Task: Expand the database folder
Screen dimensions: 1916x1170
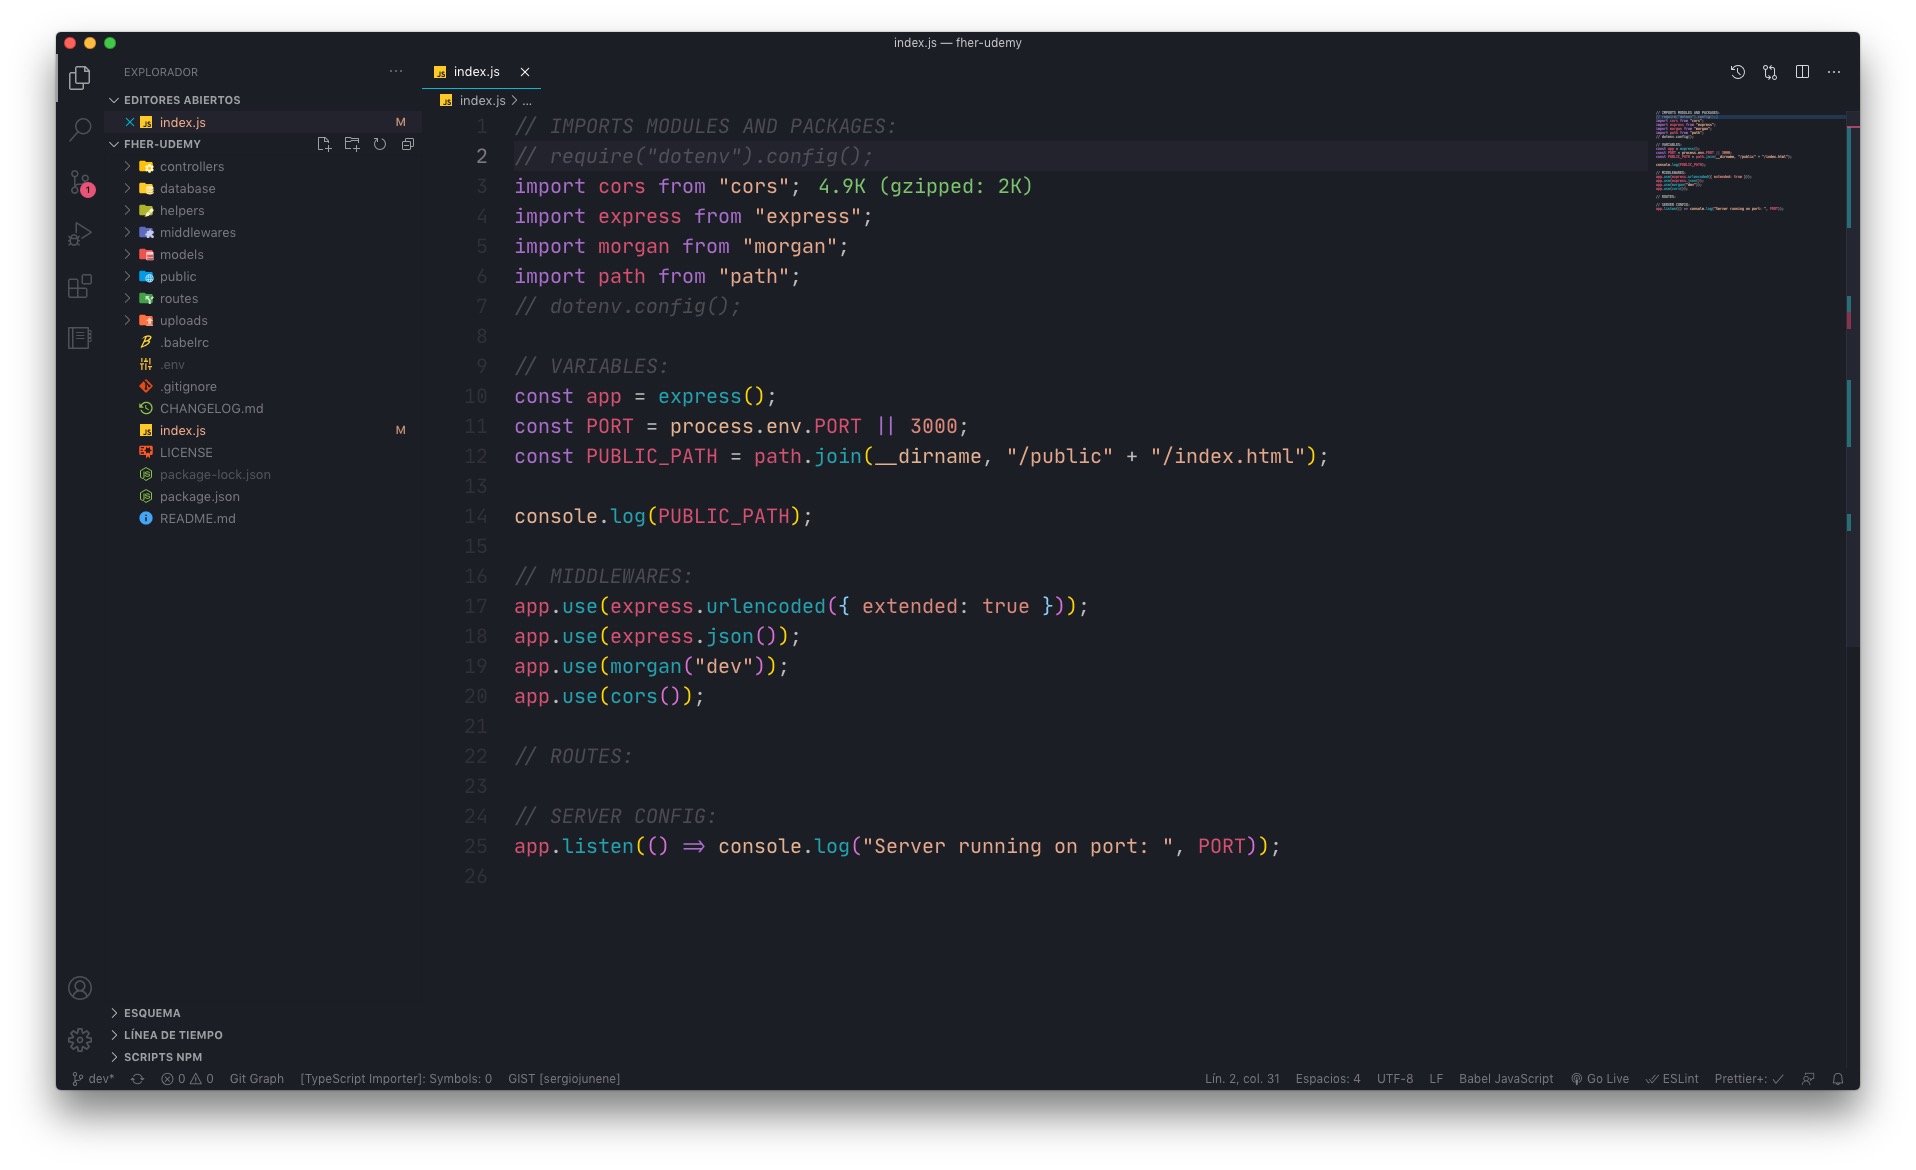Action: pos(264,189)
